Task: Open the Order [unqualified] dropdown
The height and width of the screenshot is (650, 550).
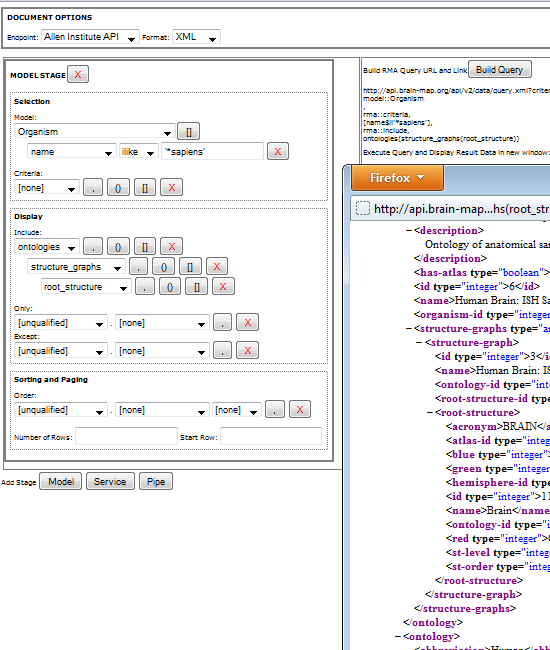Action: coord(61,410)
